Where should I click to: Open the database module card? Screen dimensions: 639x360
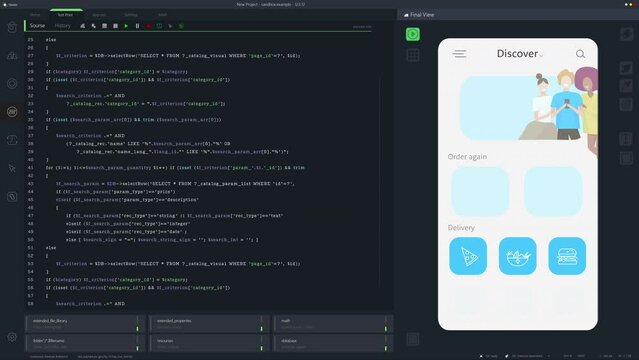click(x=333, y=343)
